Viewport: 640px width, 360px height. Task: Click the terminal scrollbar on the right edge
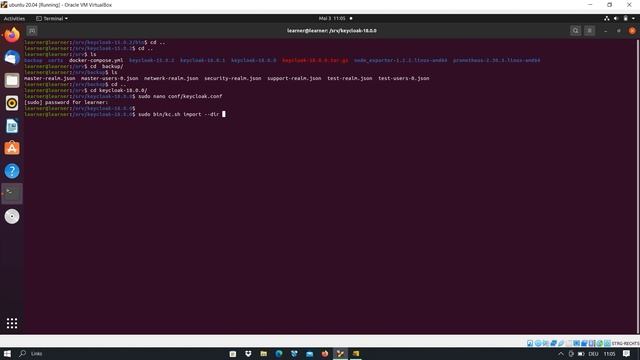tap(637, 186)
